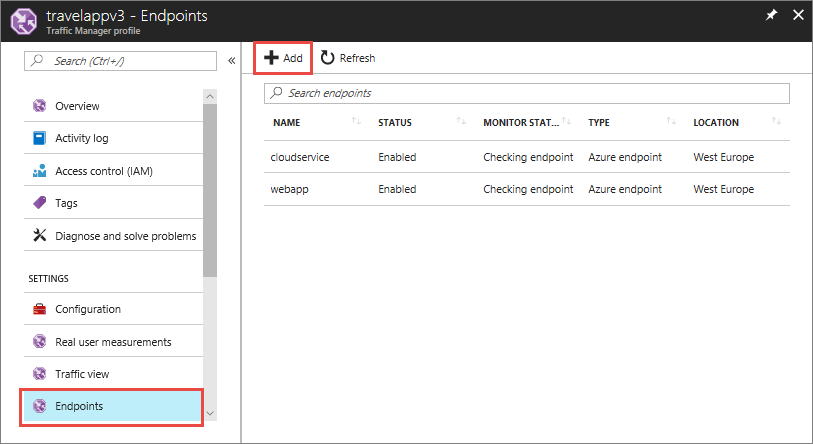The image size is (813, 444).
Task: Click Checking endpoint in webapp row
Action: pos(528,189)
